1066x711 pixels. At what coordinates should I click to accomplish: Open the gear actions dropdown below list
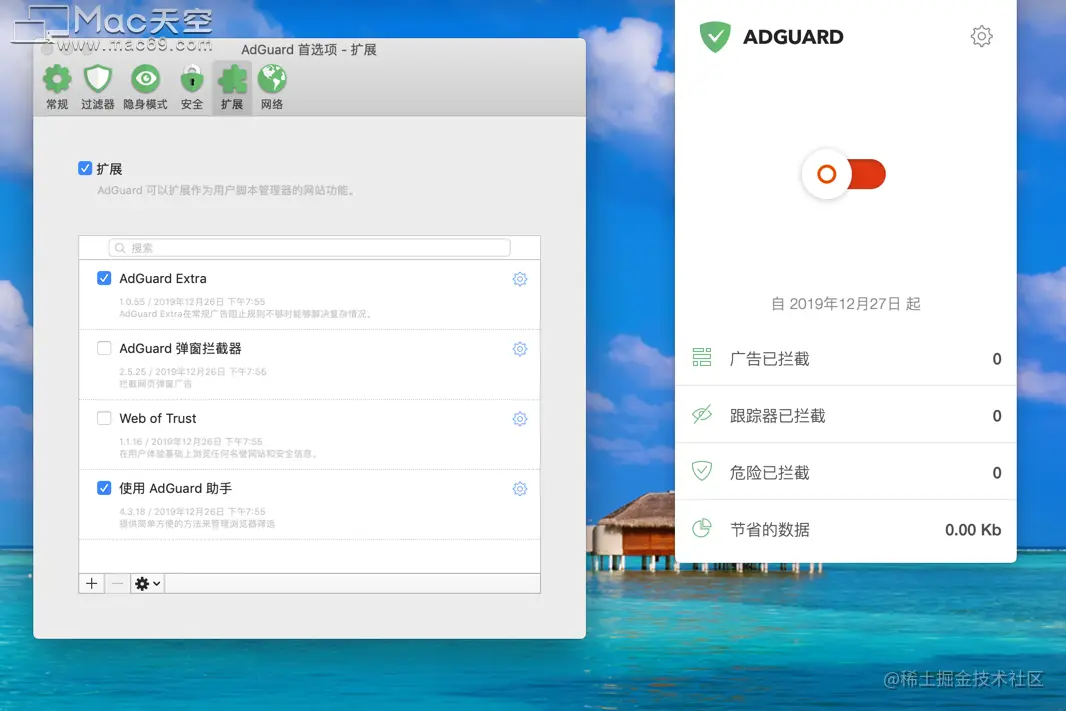(148, 583)
